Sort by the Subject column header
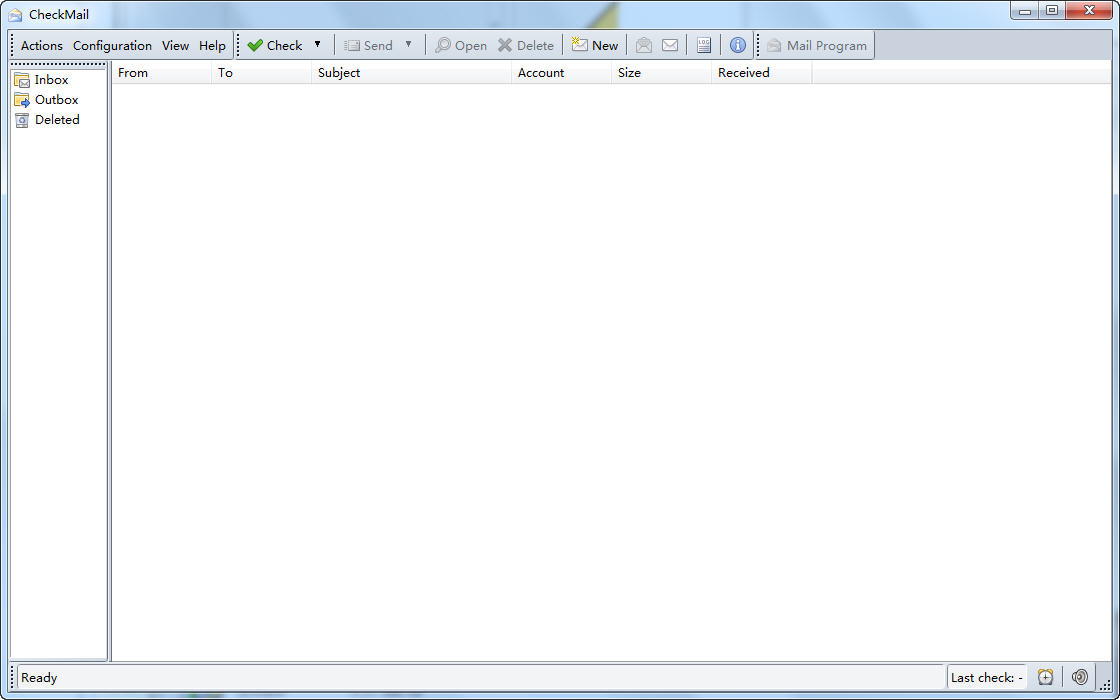The height and width of the screenshot is (700, 1120). coord(411,73)
